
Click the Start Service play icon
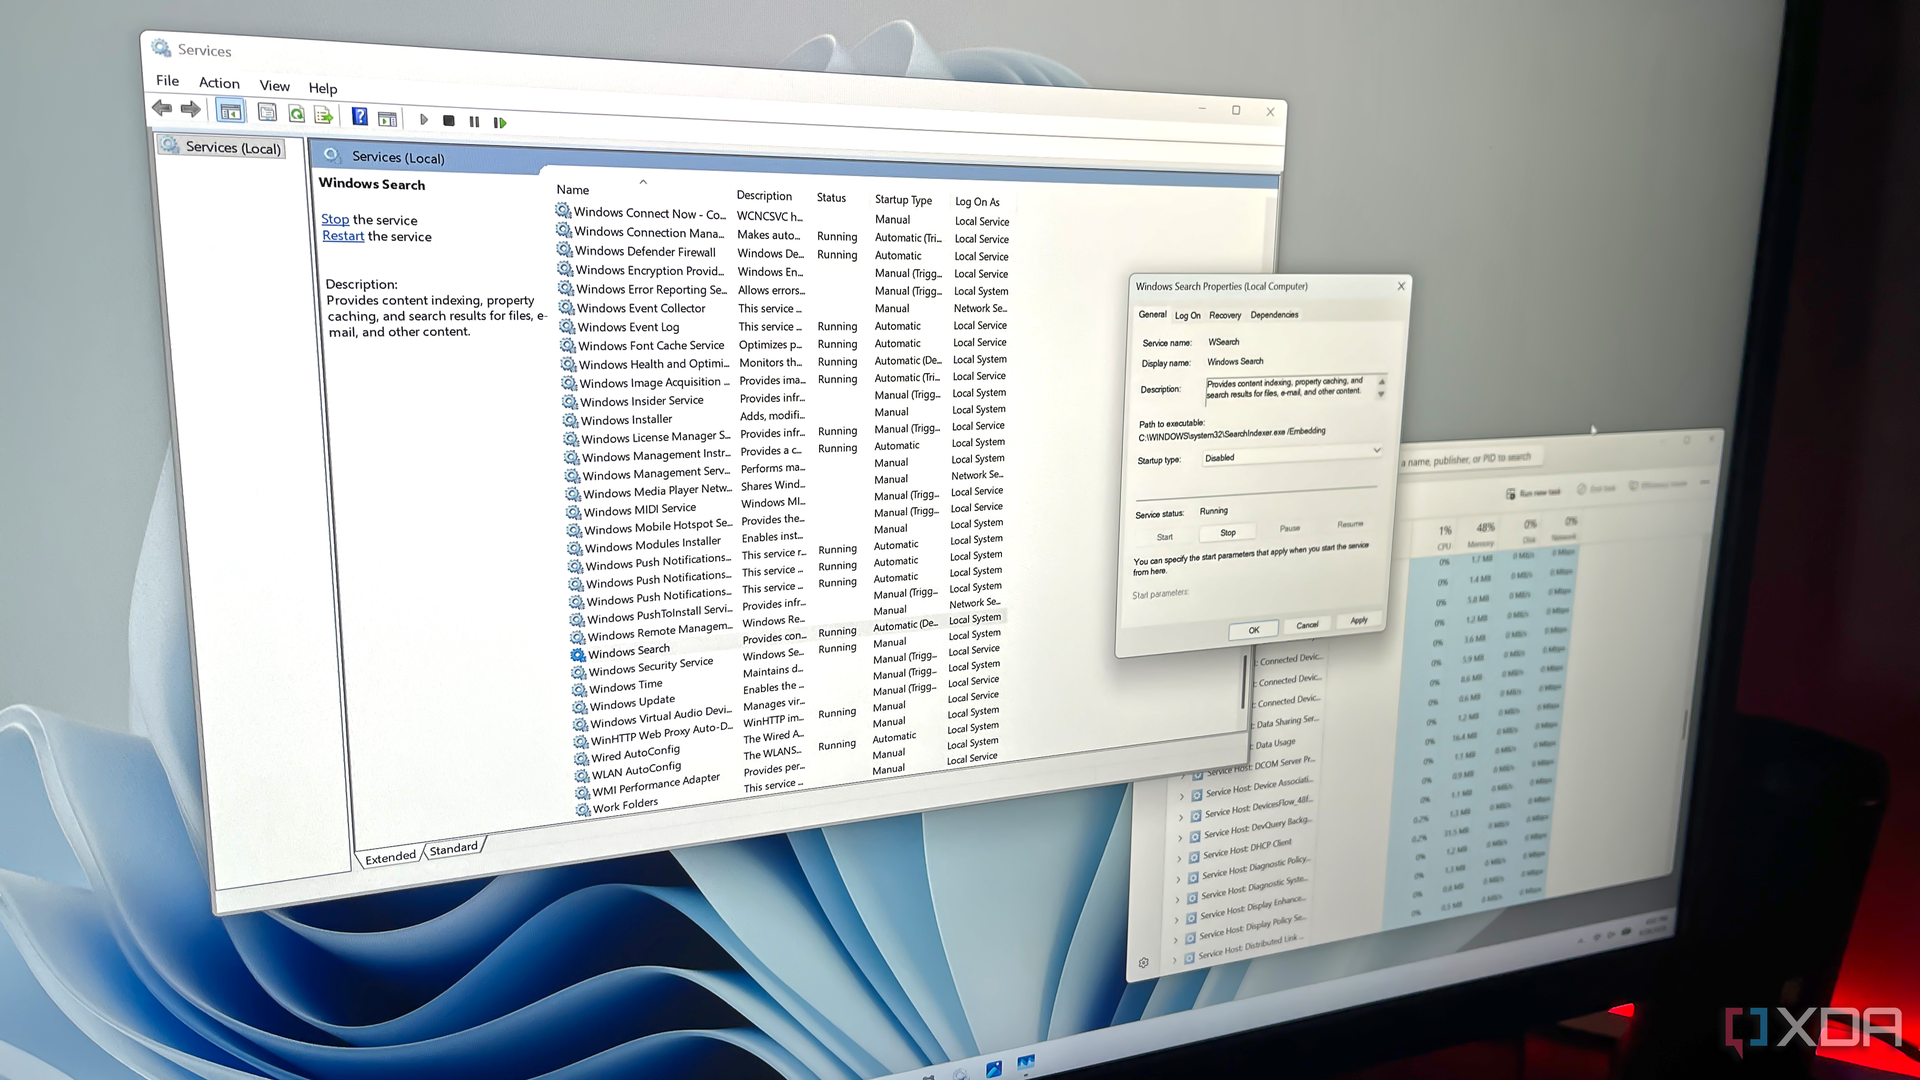[x=424, y=119]
